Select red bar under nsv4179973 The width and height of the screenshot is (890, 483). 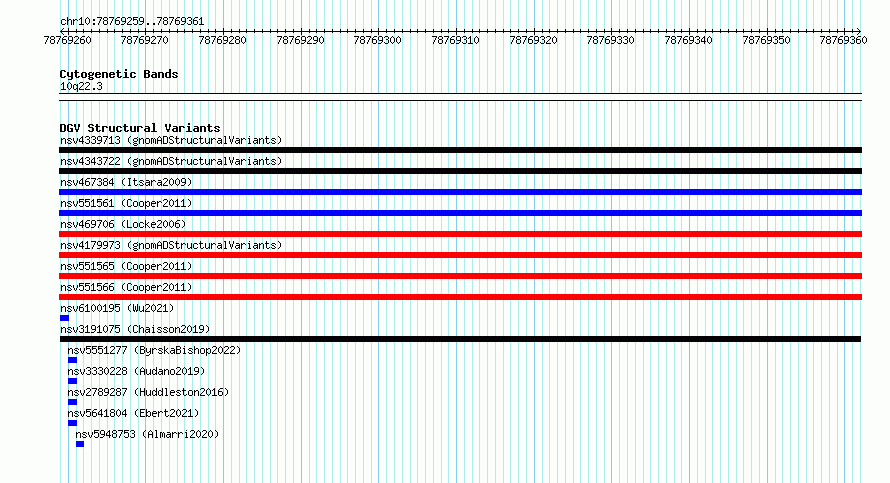(x=460, y=255)
